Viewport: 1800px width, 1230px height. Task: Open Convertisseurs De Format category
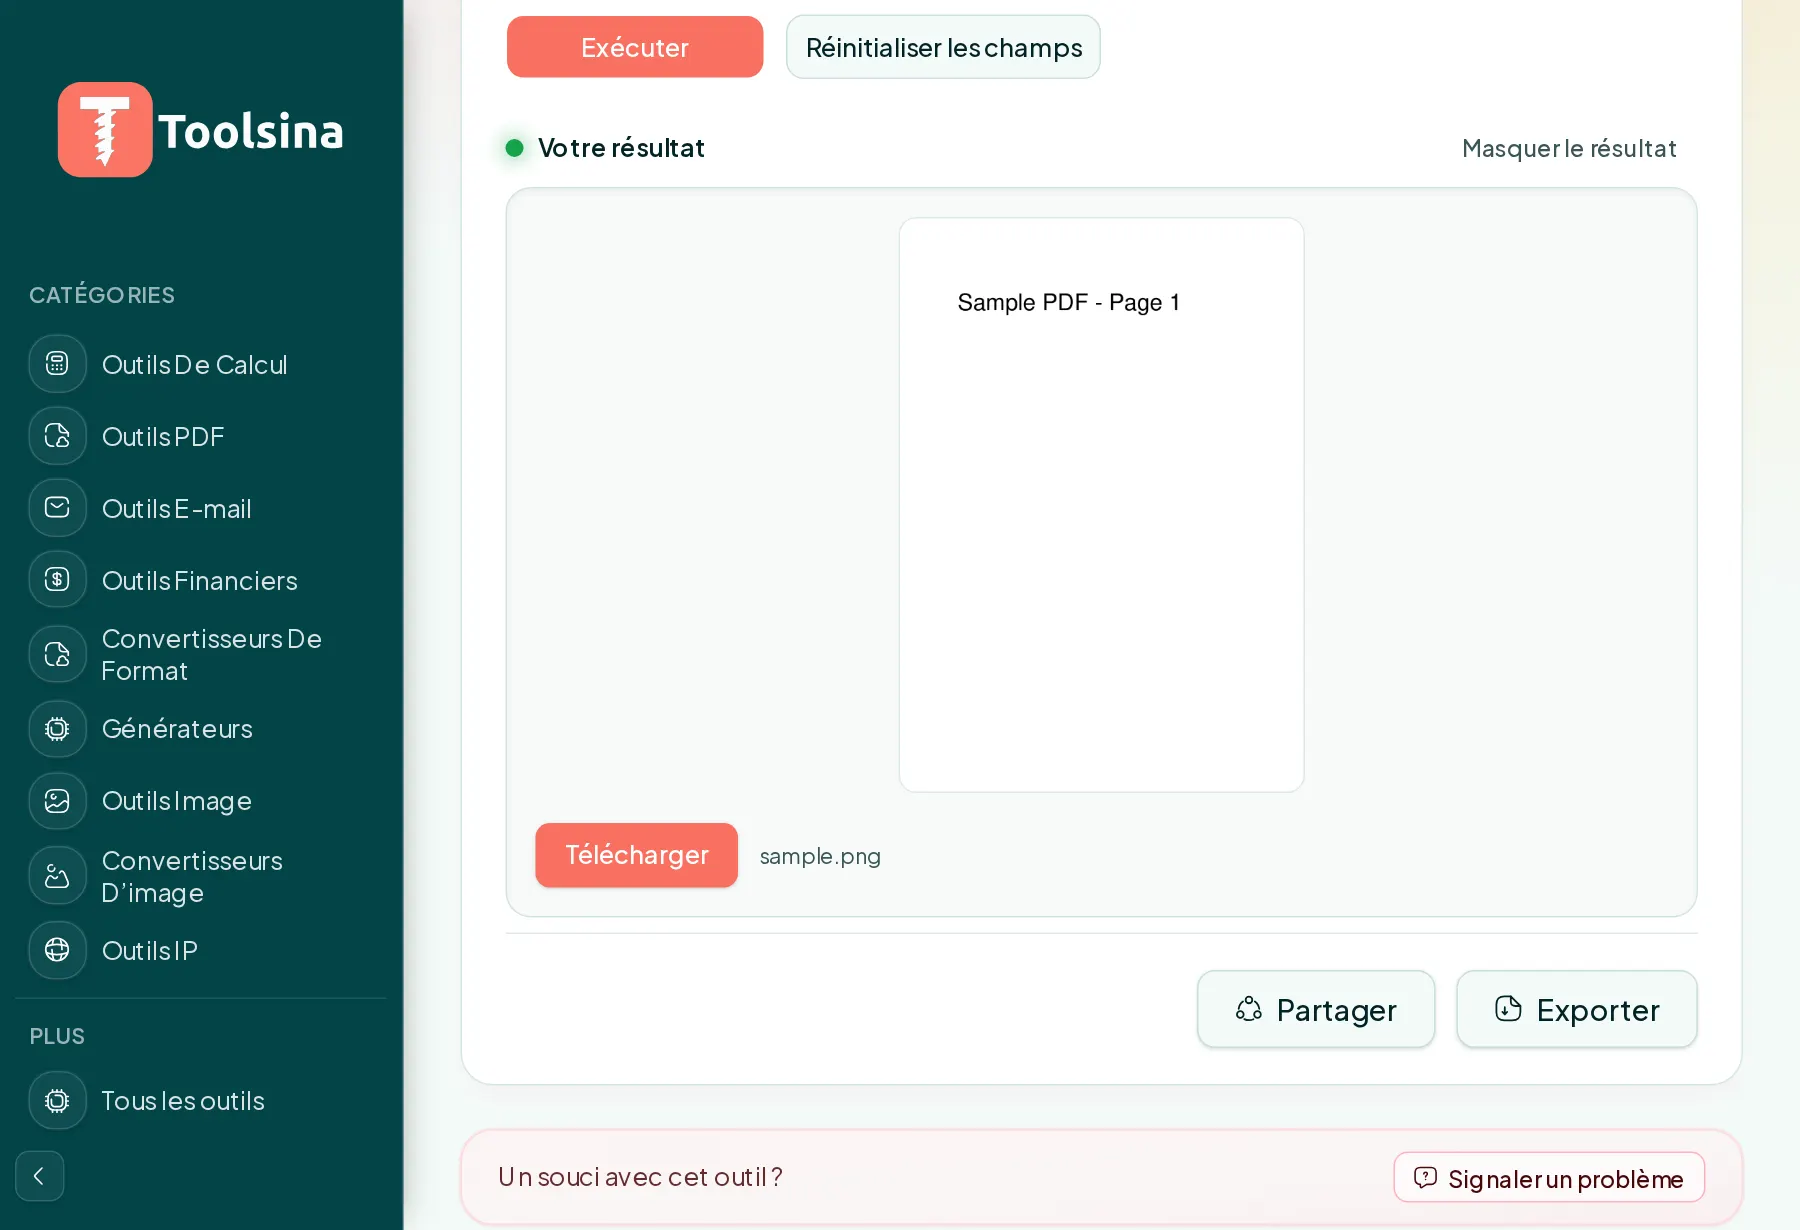(x=212, y=655)
